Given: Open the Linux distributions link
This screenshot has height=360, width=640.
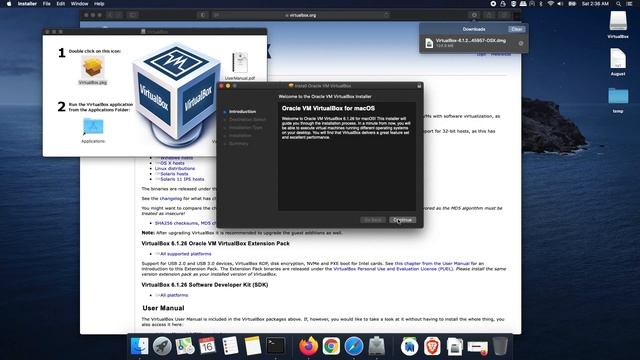Looking at the screenshot, I should coord(175,168).
